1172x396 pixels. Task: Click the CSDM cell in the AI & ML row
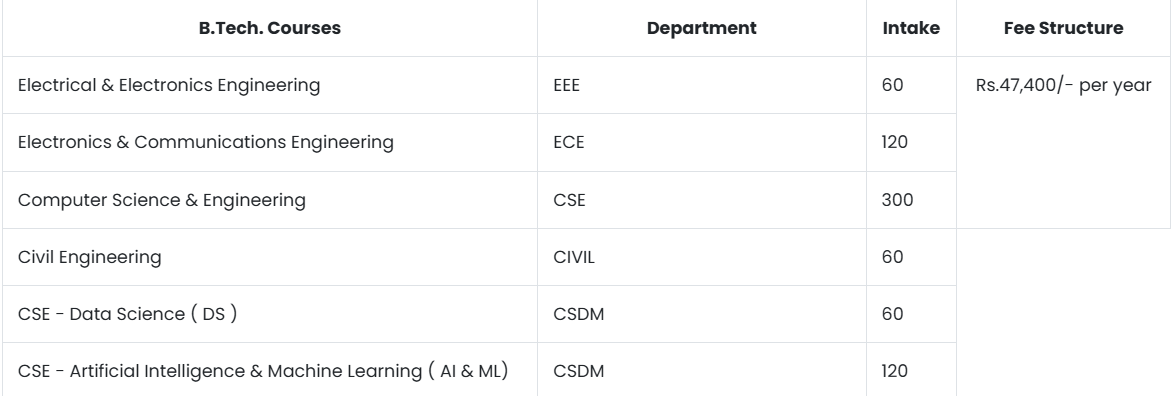point(702,370)
